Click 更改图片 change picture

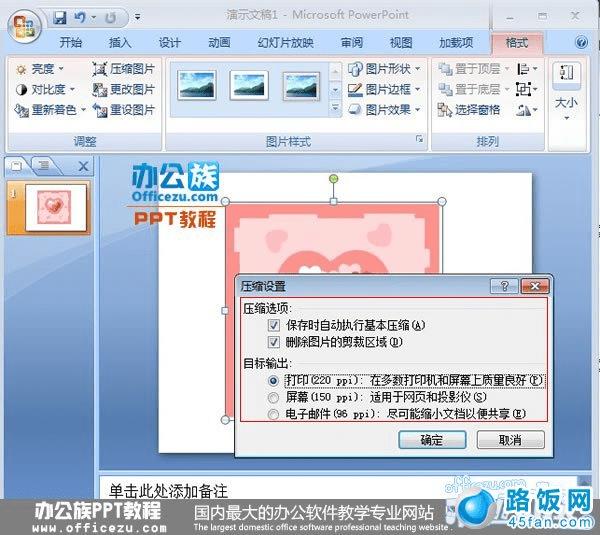point(123,90)
